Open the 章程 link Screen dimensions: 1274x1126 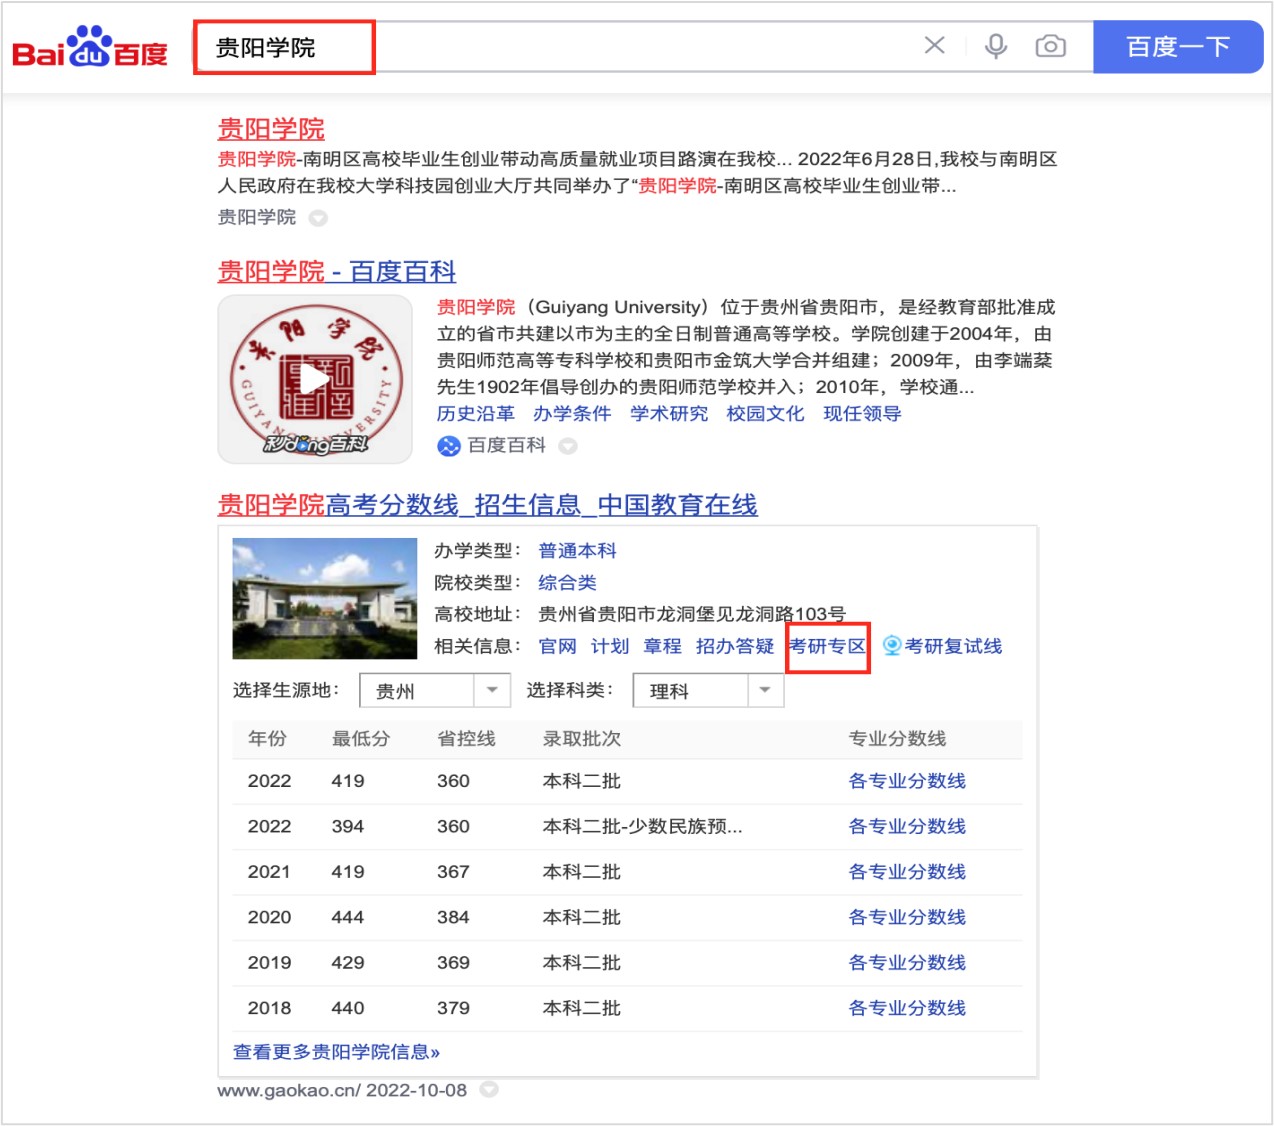[662, 646]
